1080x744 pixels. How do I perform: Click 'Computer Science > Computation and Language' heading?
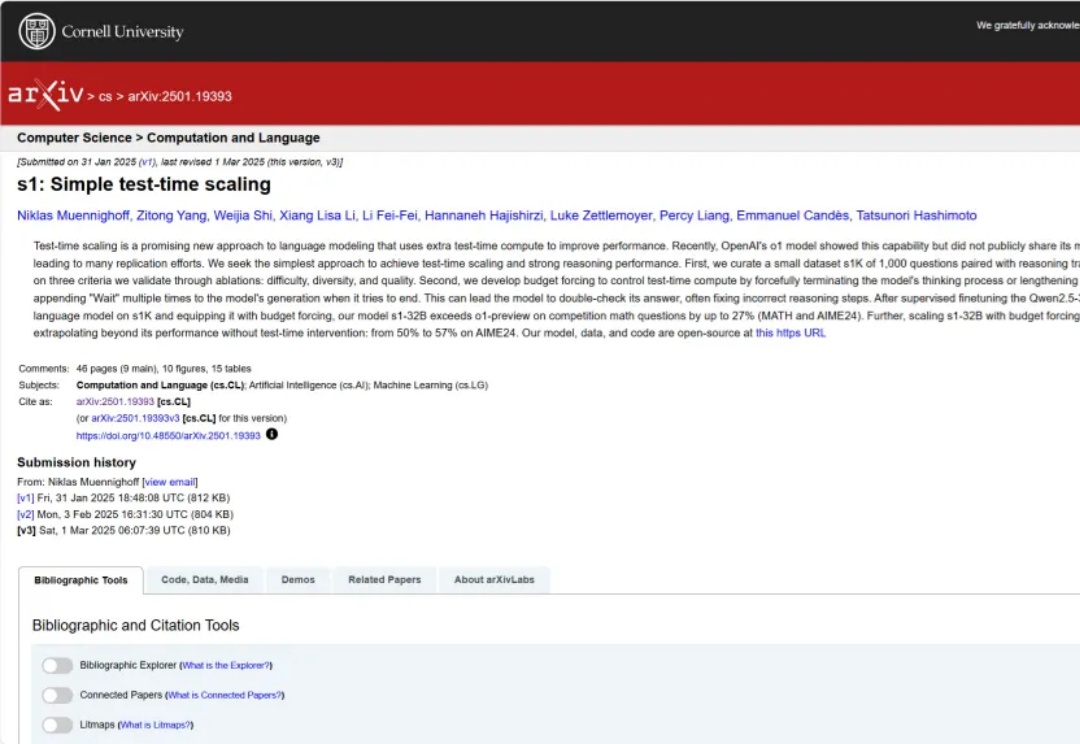click(169, 138)
